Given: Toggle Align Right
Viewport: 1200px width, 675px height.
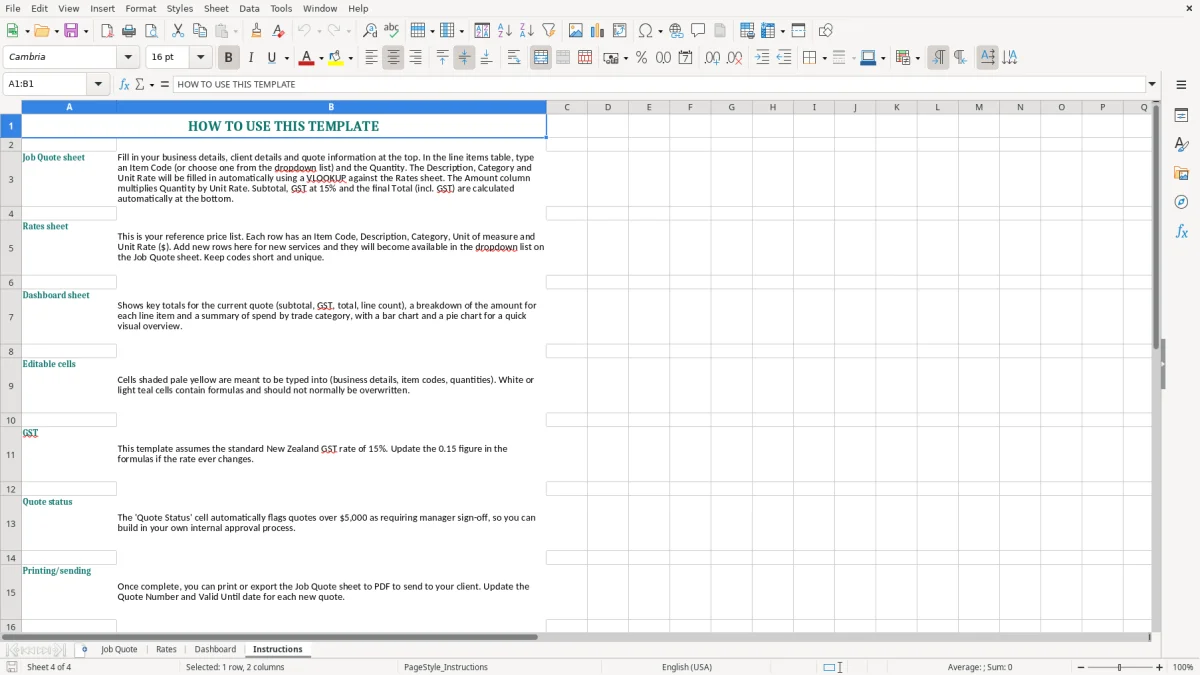Looking at the screenshot, I should point(415,58).
